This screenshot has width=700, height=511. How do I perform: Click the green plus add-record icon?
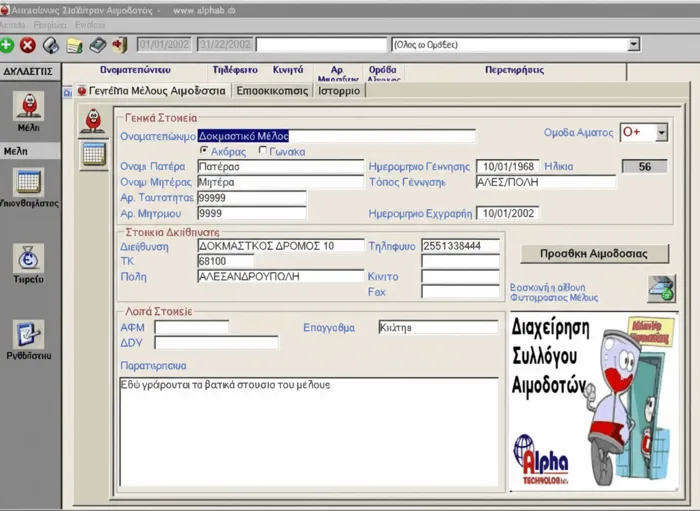click(8, 45)
